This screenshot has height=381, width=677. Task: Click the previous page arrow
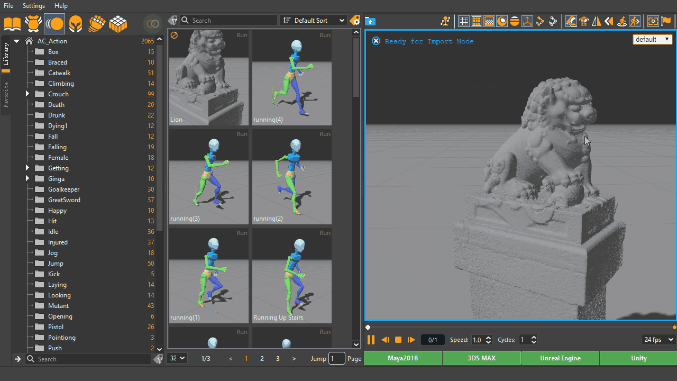click(x=231, y=359)
